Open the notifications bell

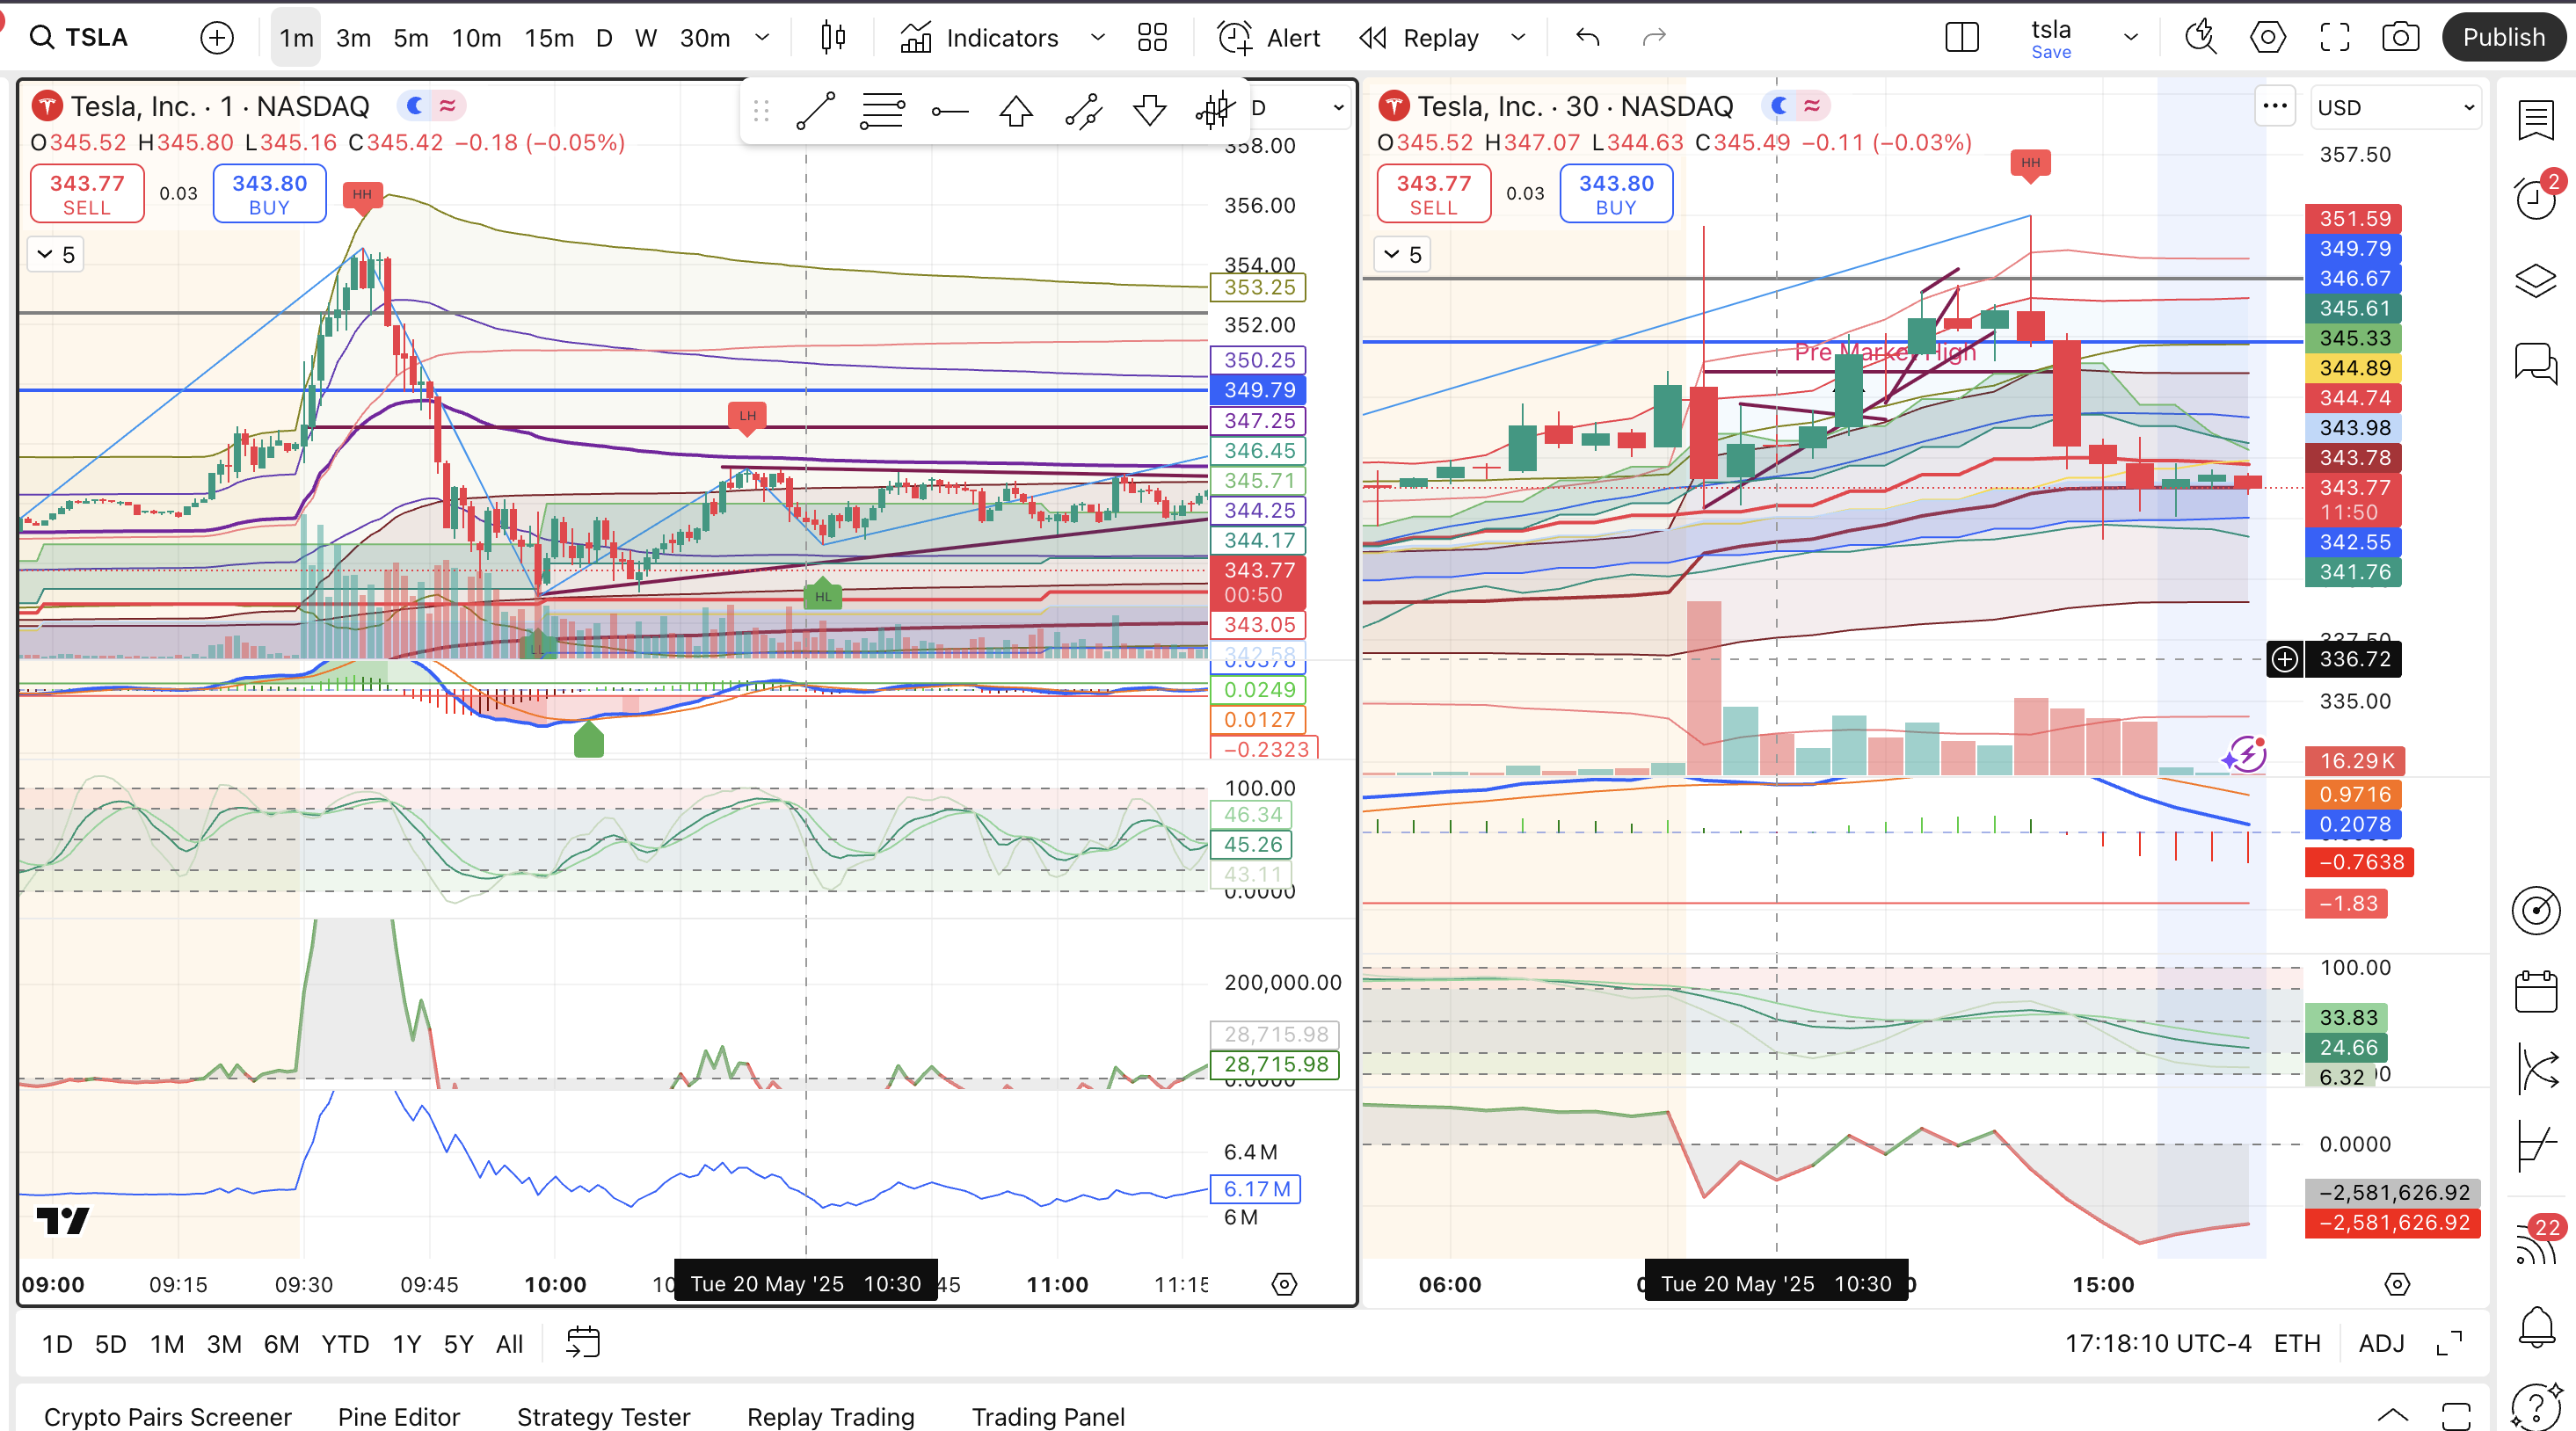point(2536,1328)
